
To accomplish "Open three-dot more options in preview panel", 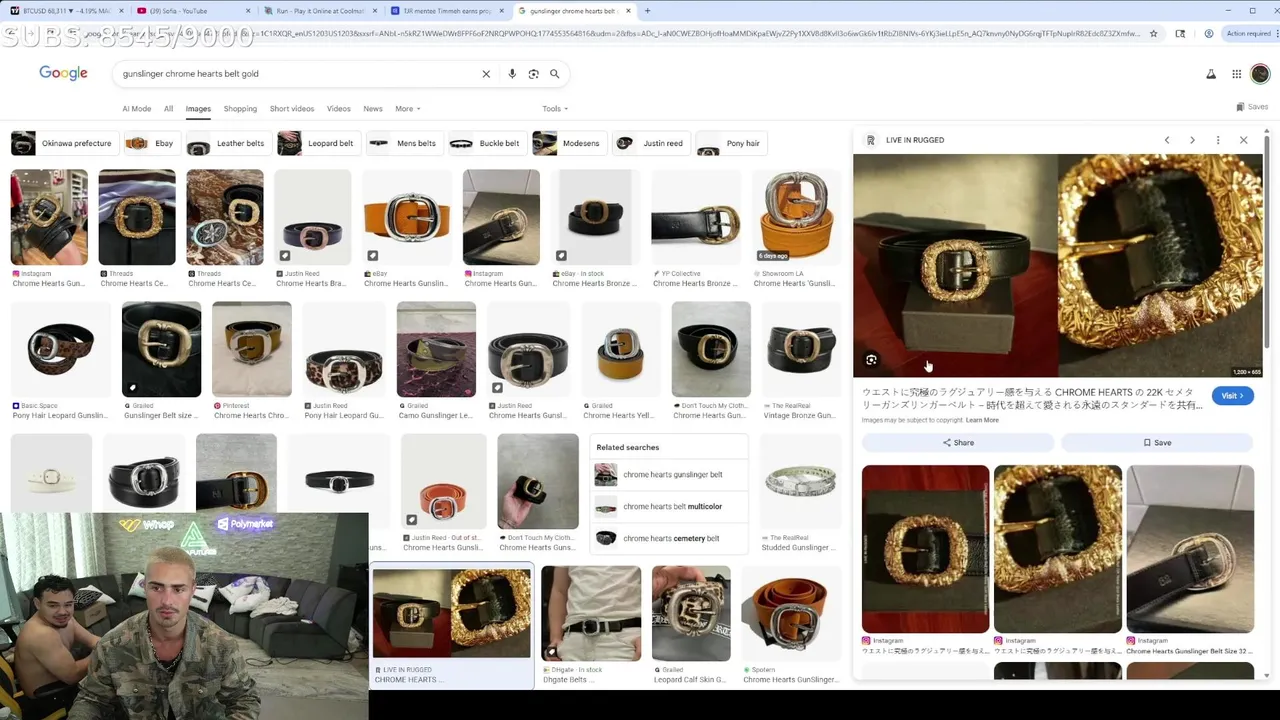I will click(x=1218, y=140).
